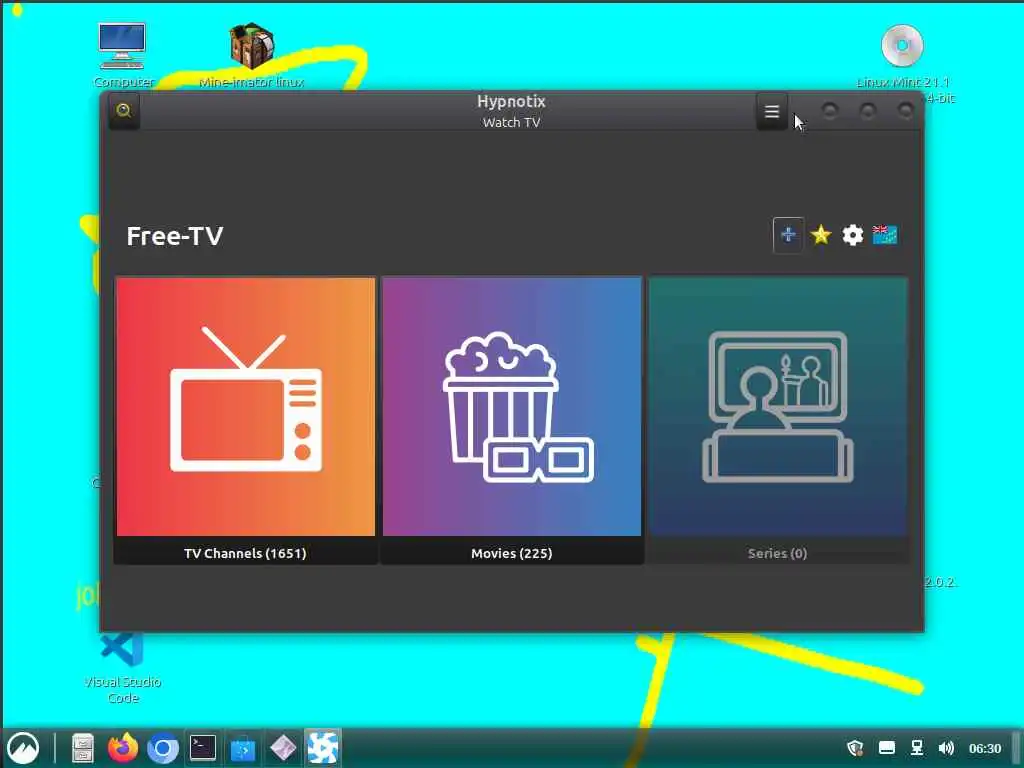Close the Hypnotix window
Image resolution: width=1024 pixels, height=768 pixels.
(905, 111)
